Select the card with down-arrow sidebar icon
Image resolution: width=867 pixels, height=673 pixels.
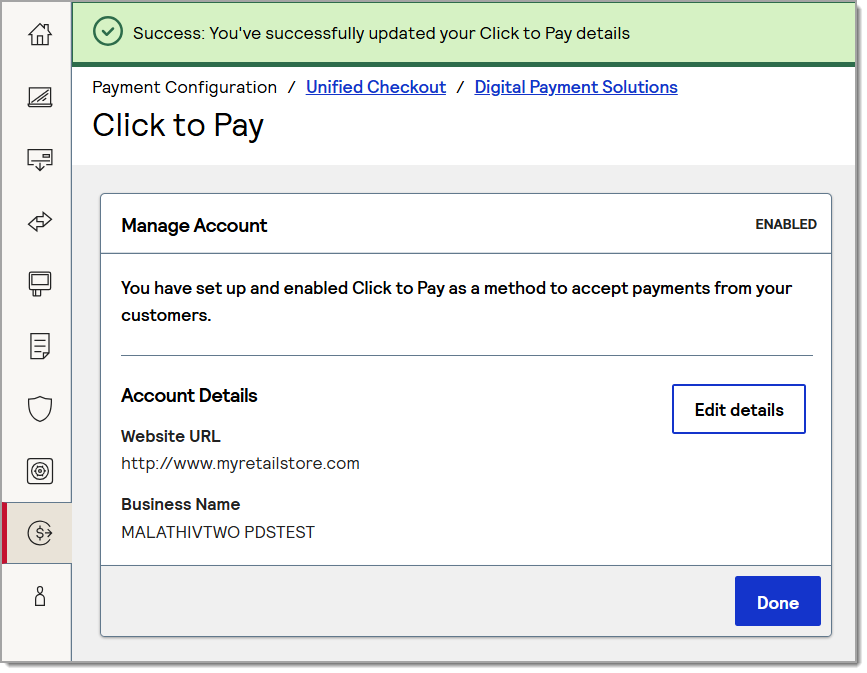click(39, 159)
